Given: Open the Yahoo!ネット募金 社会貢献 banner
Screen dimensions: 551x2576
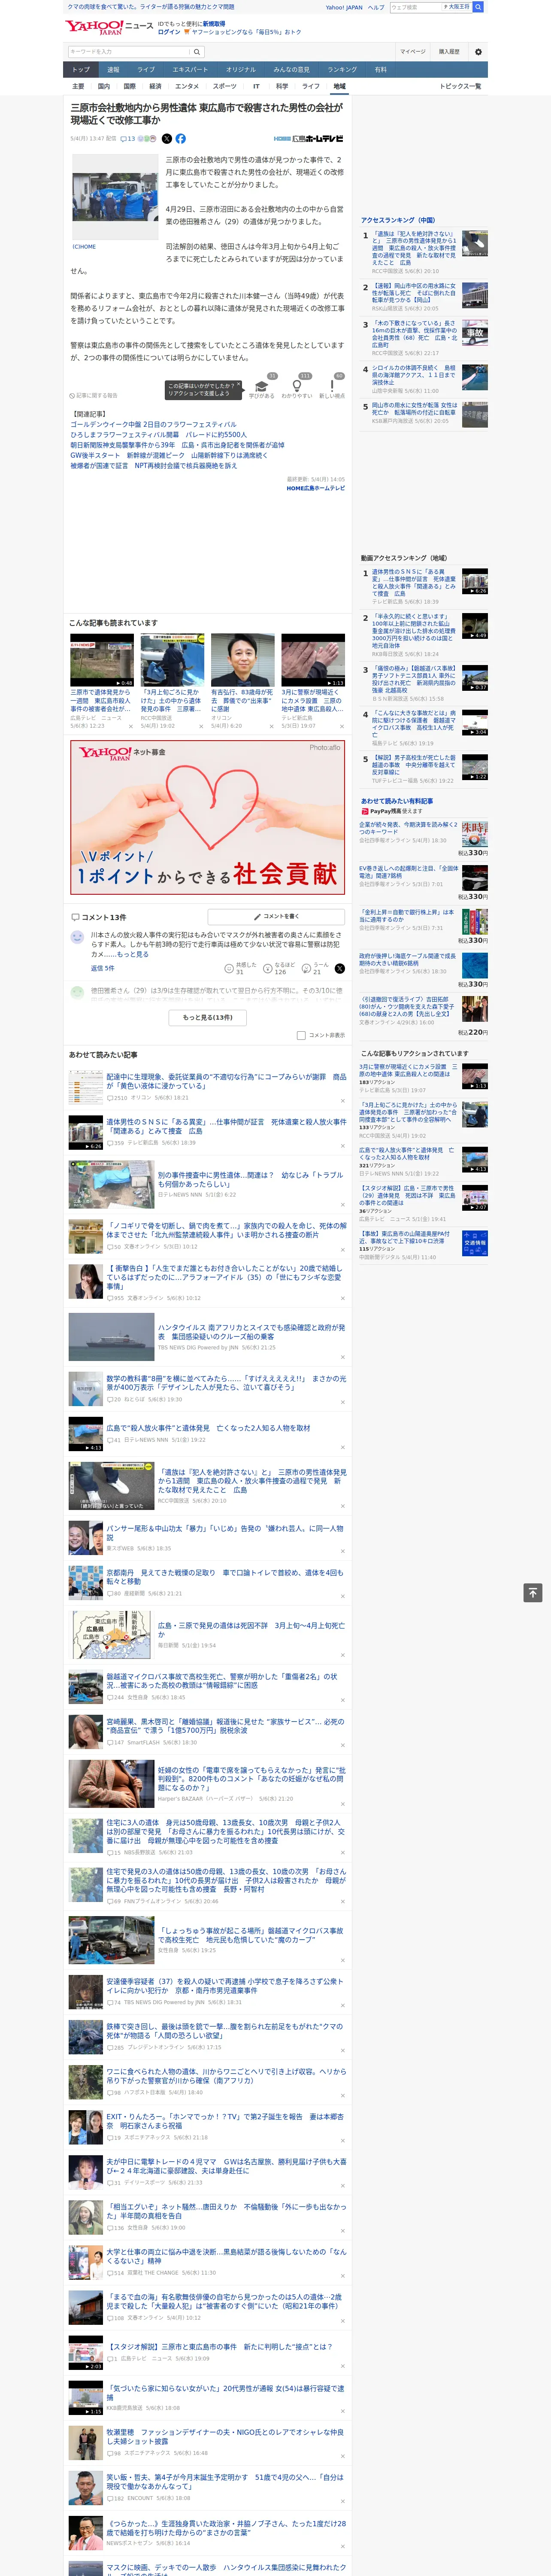Looking at the screenshot, I should click(x=207, y=817).
